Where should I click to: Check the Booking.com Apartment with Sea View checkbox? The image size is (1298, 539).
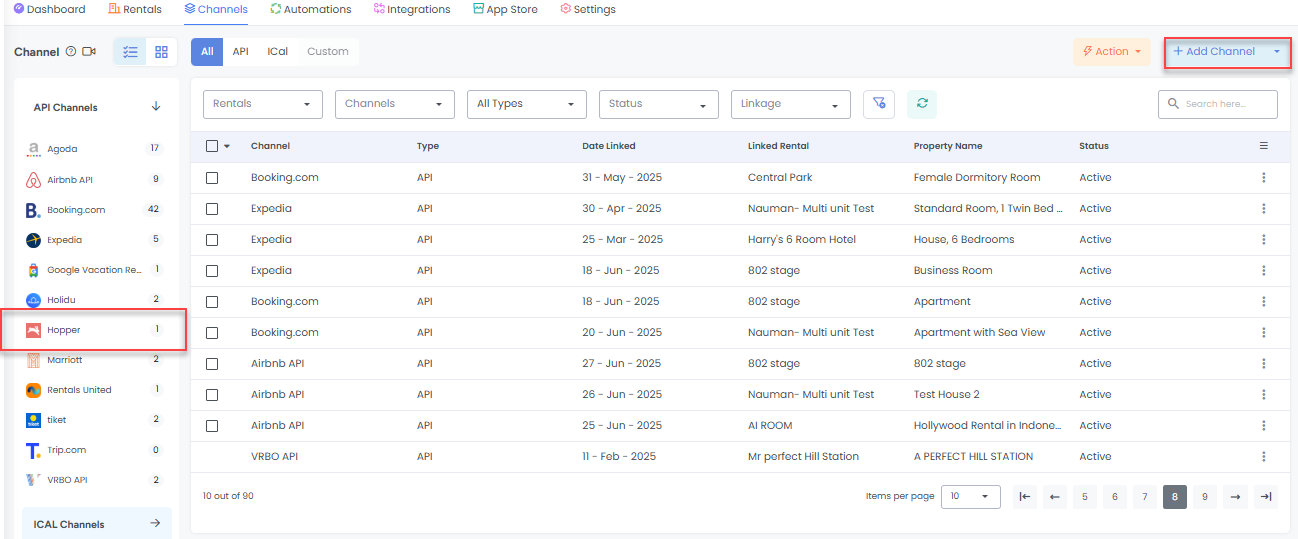[212, 333]
